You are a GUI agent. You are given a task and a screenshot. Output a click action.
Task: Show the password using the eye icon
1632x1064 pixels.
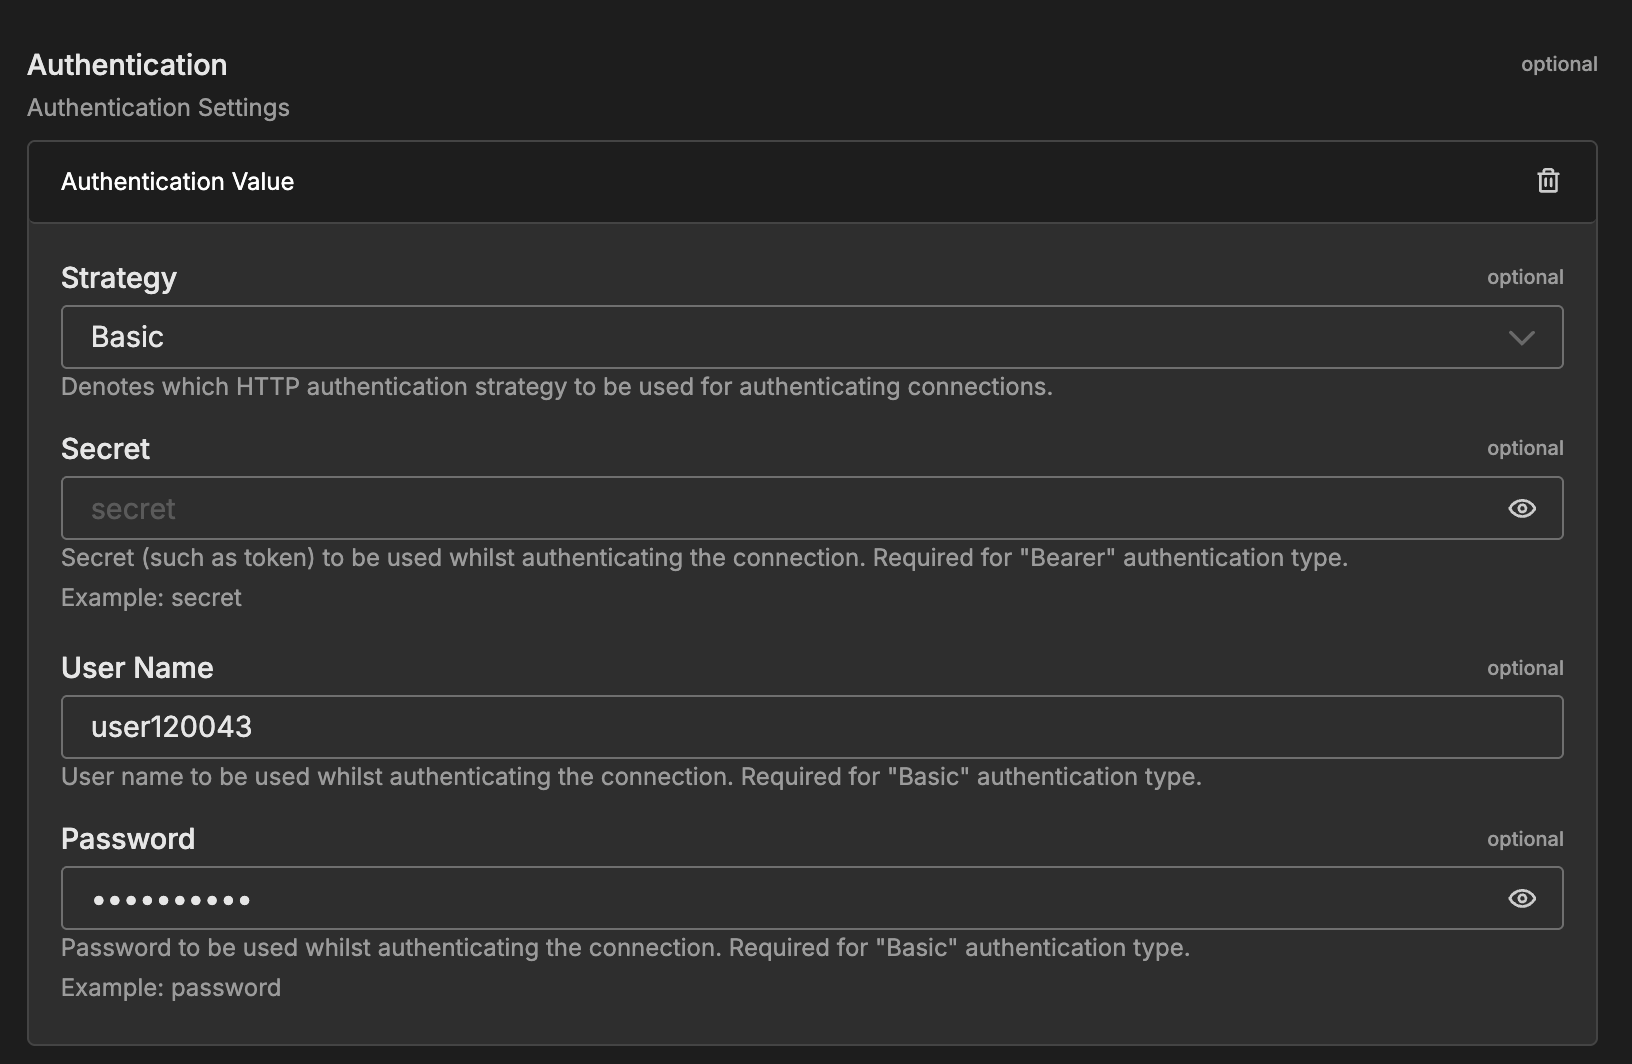(1521, 899)
